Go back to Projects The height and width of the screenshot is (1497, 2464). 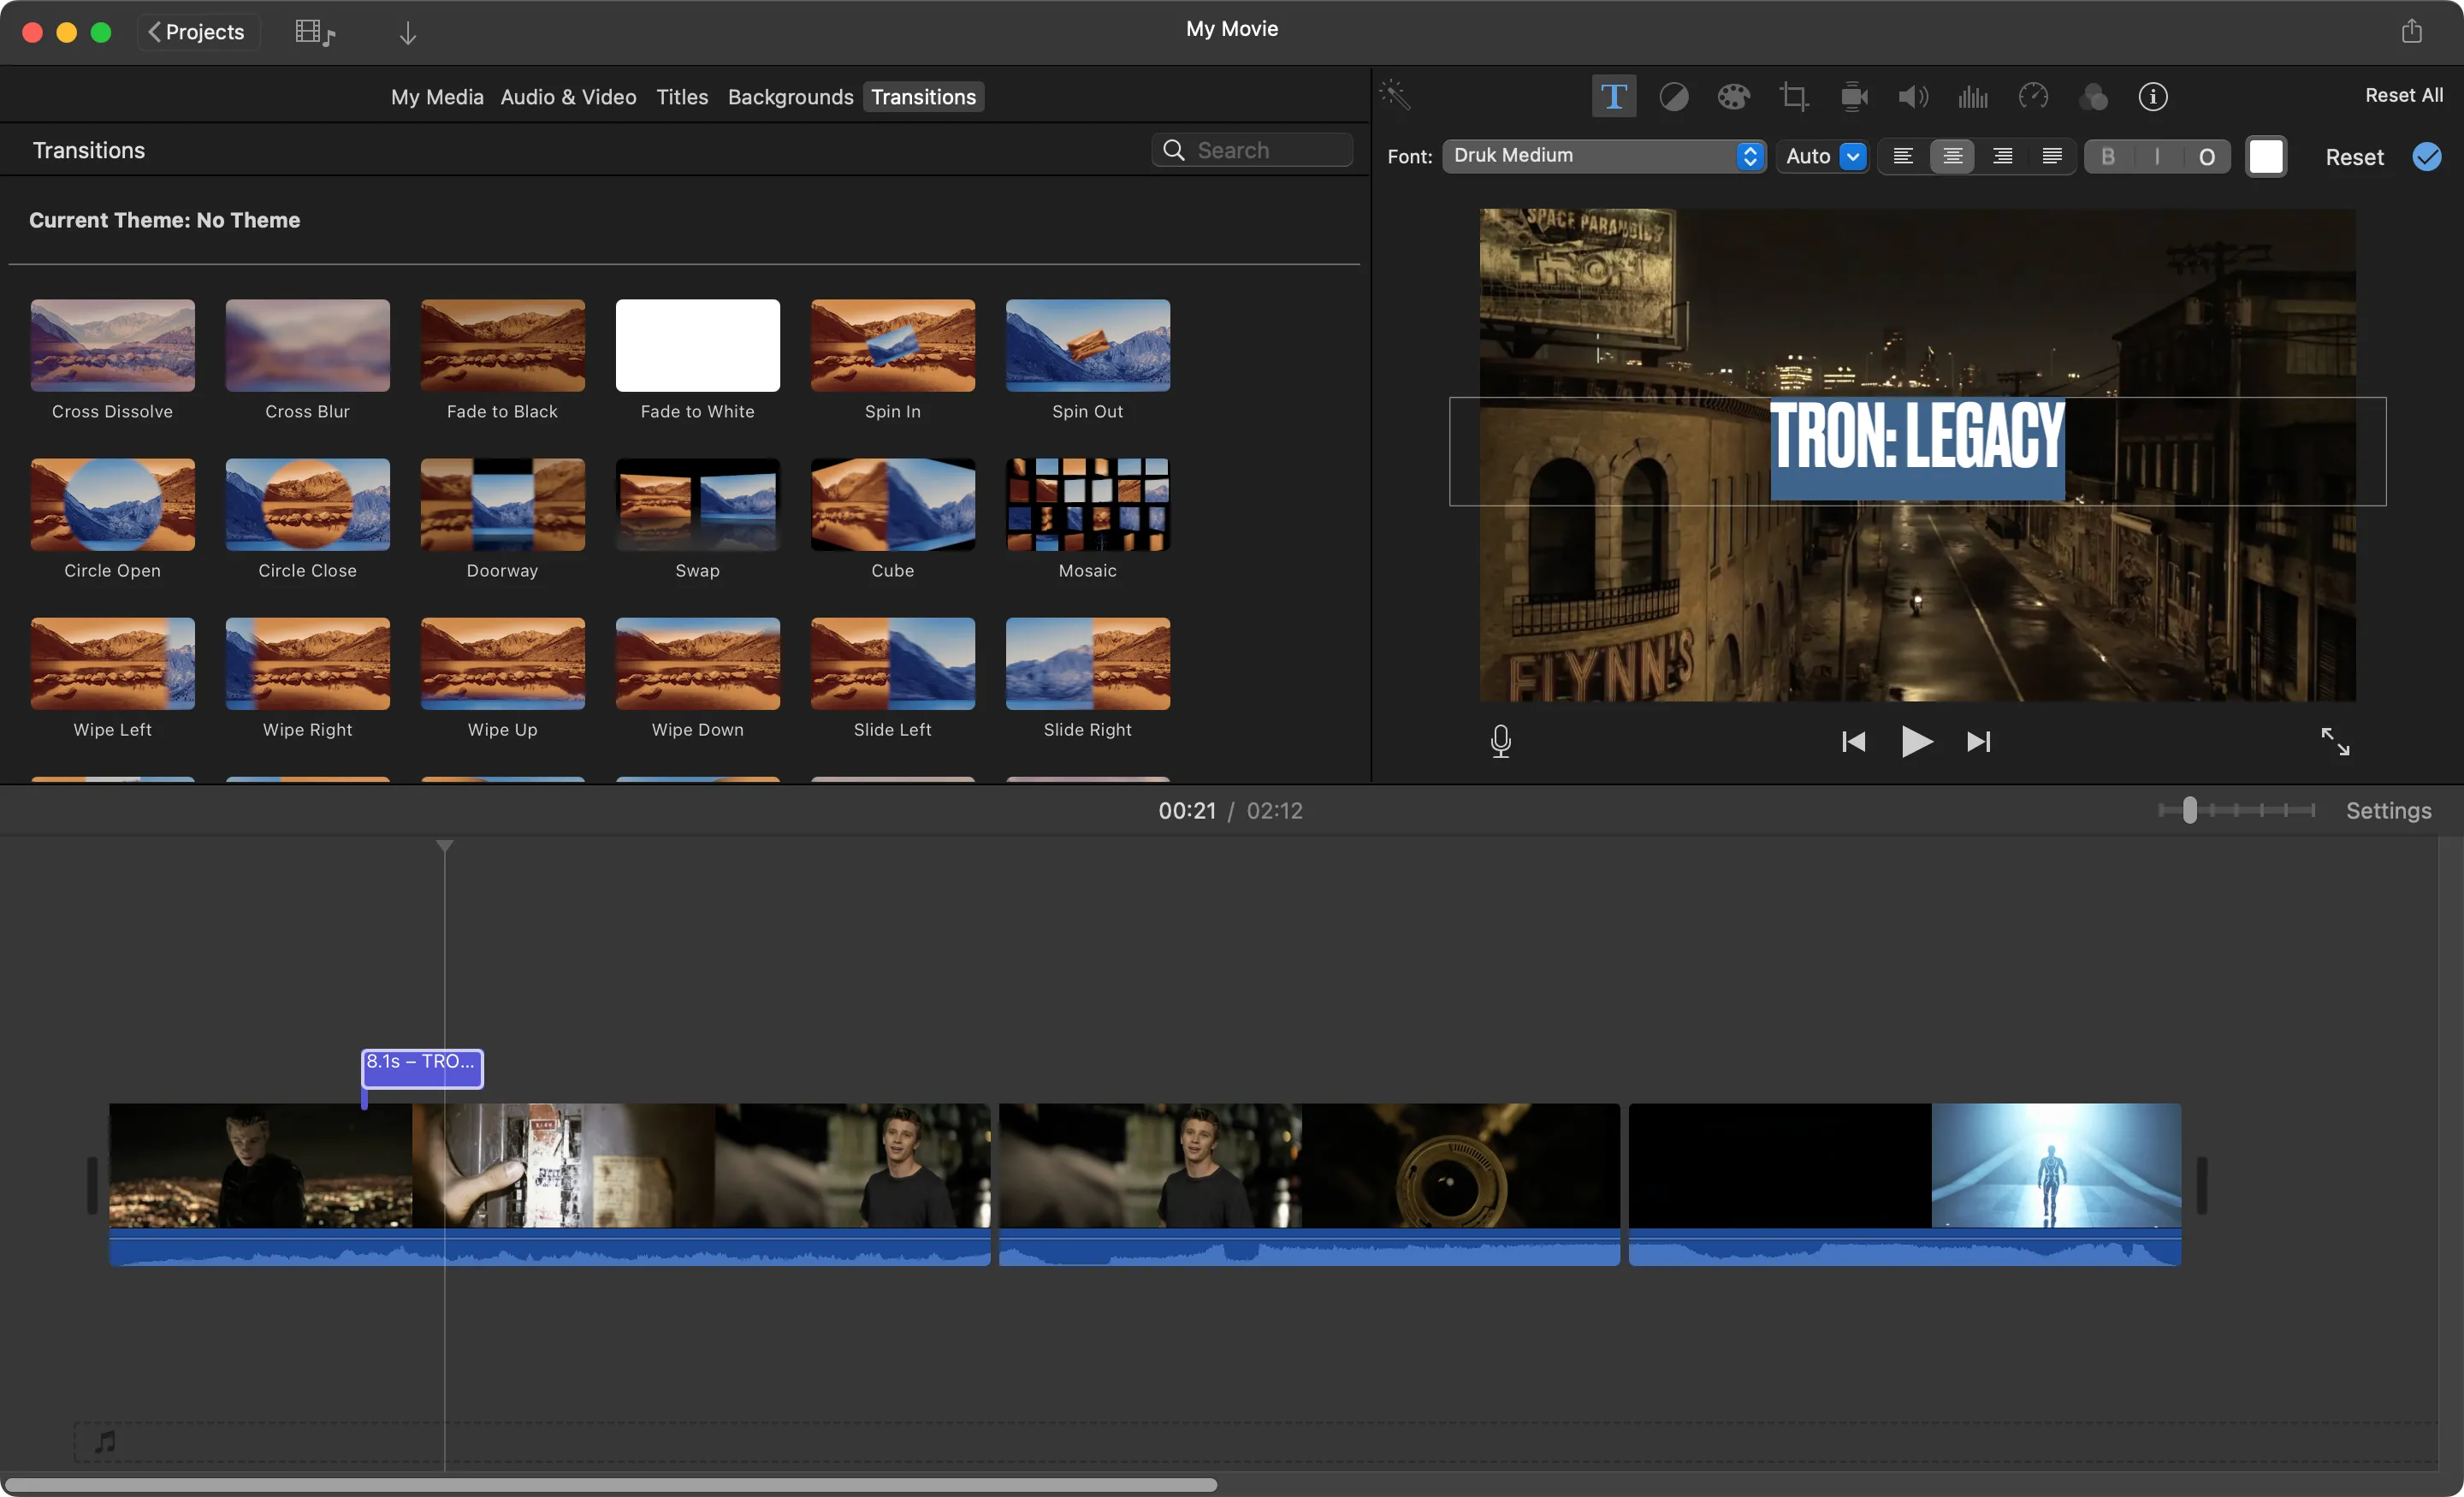pyautogui.click(x=197, y=32)
